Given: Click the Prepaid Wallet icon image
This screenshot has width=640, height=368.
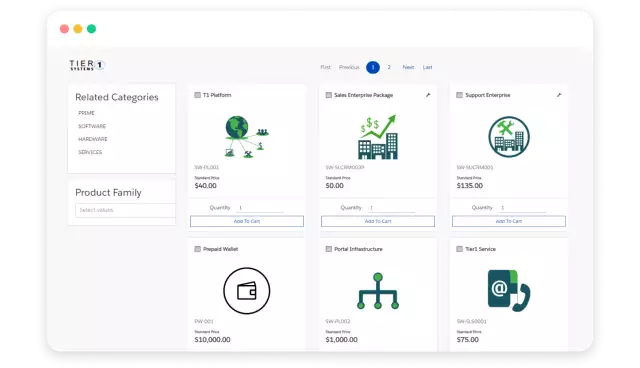Looking at the screenshot, I should 247,291.
